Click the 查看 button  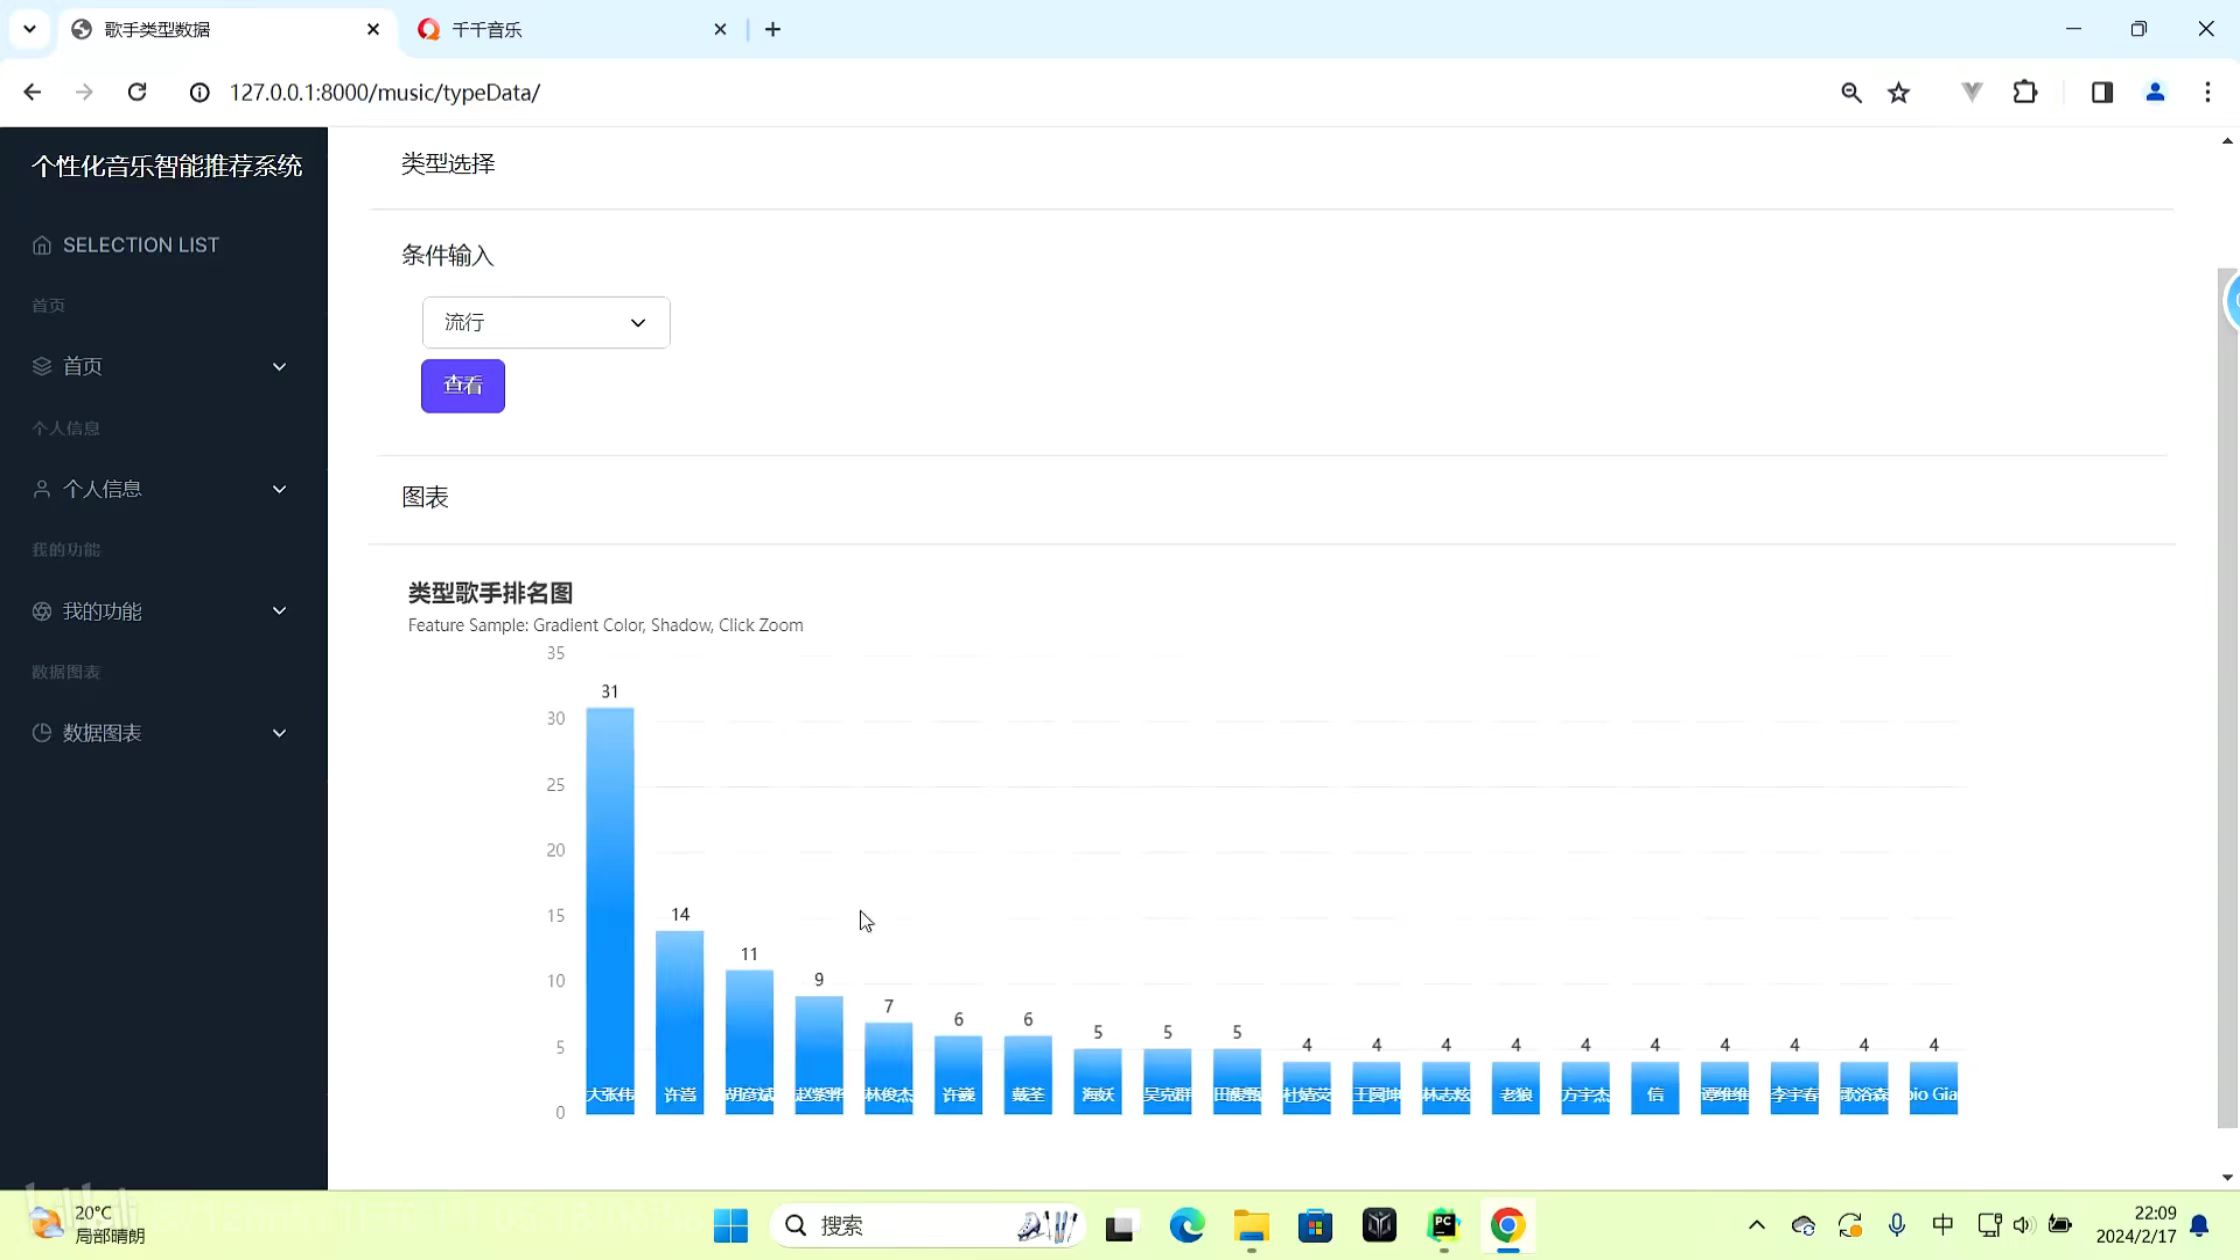click(463, 385)
